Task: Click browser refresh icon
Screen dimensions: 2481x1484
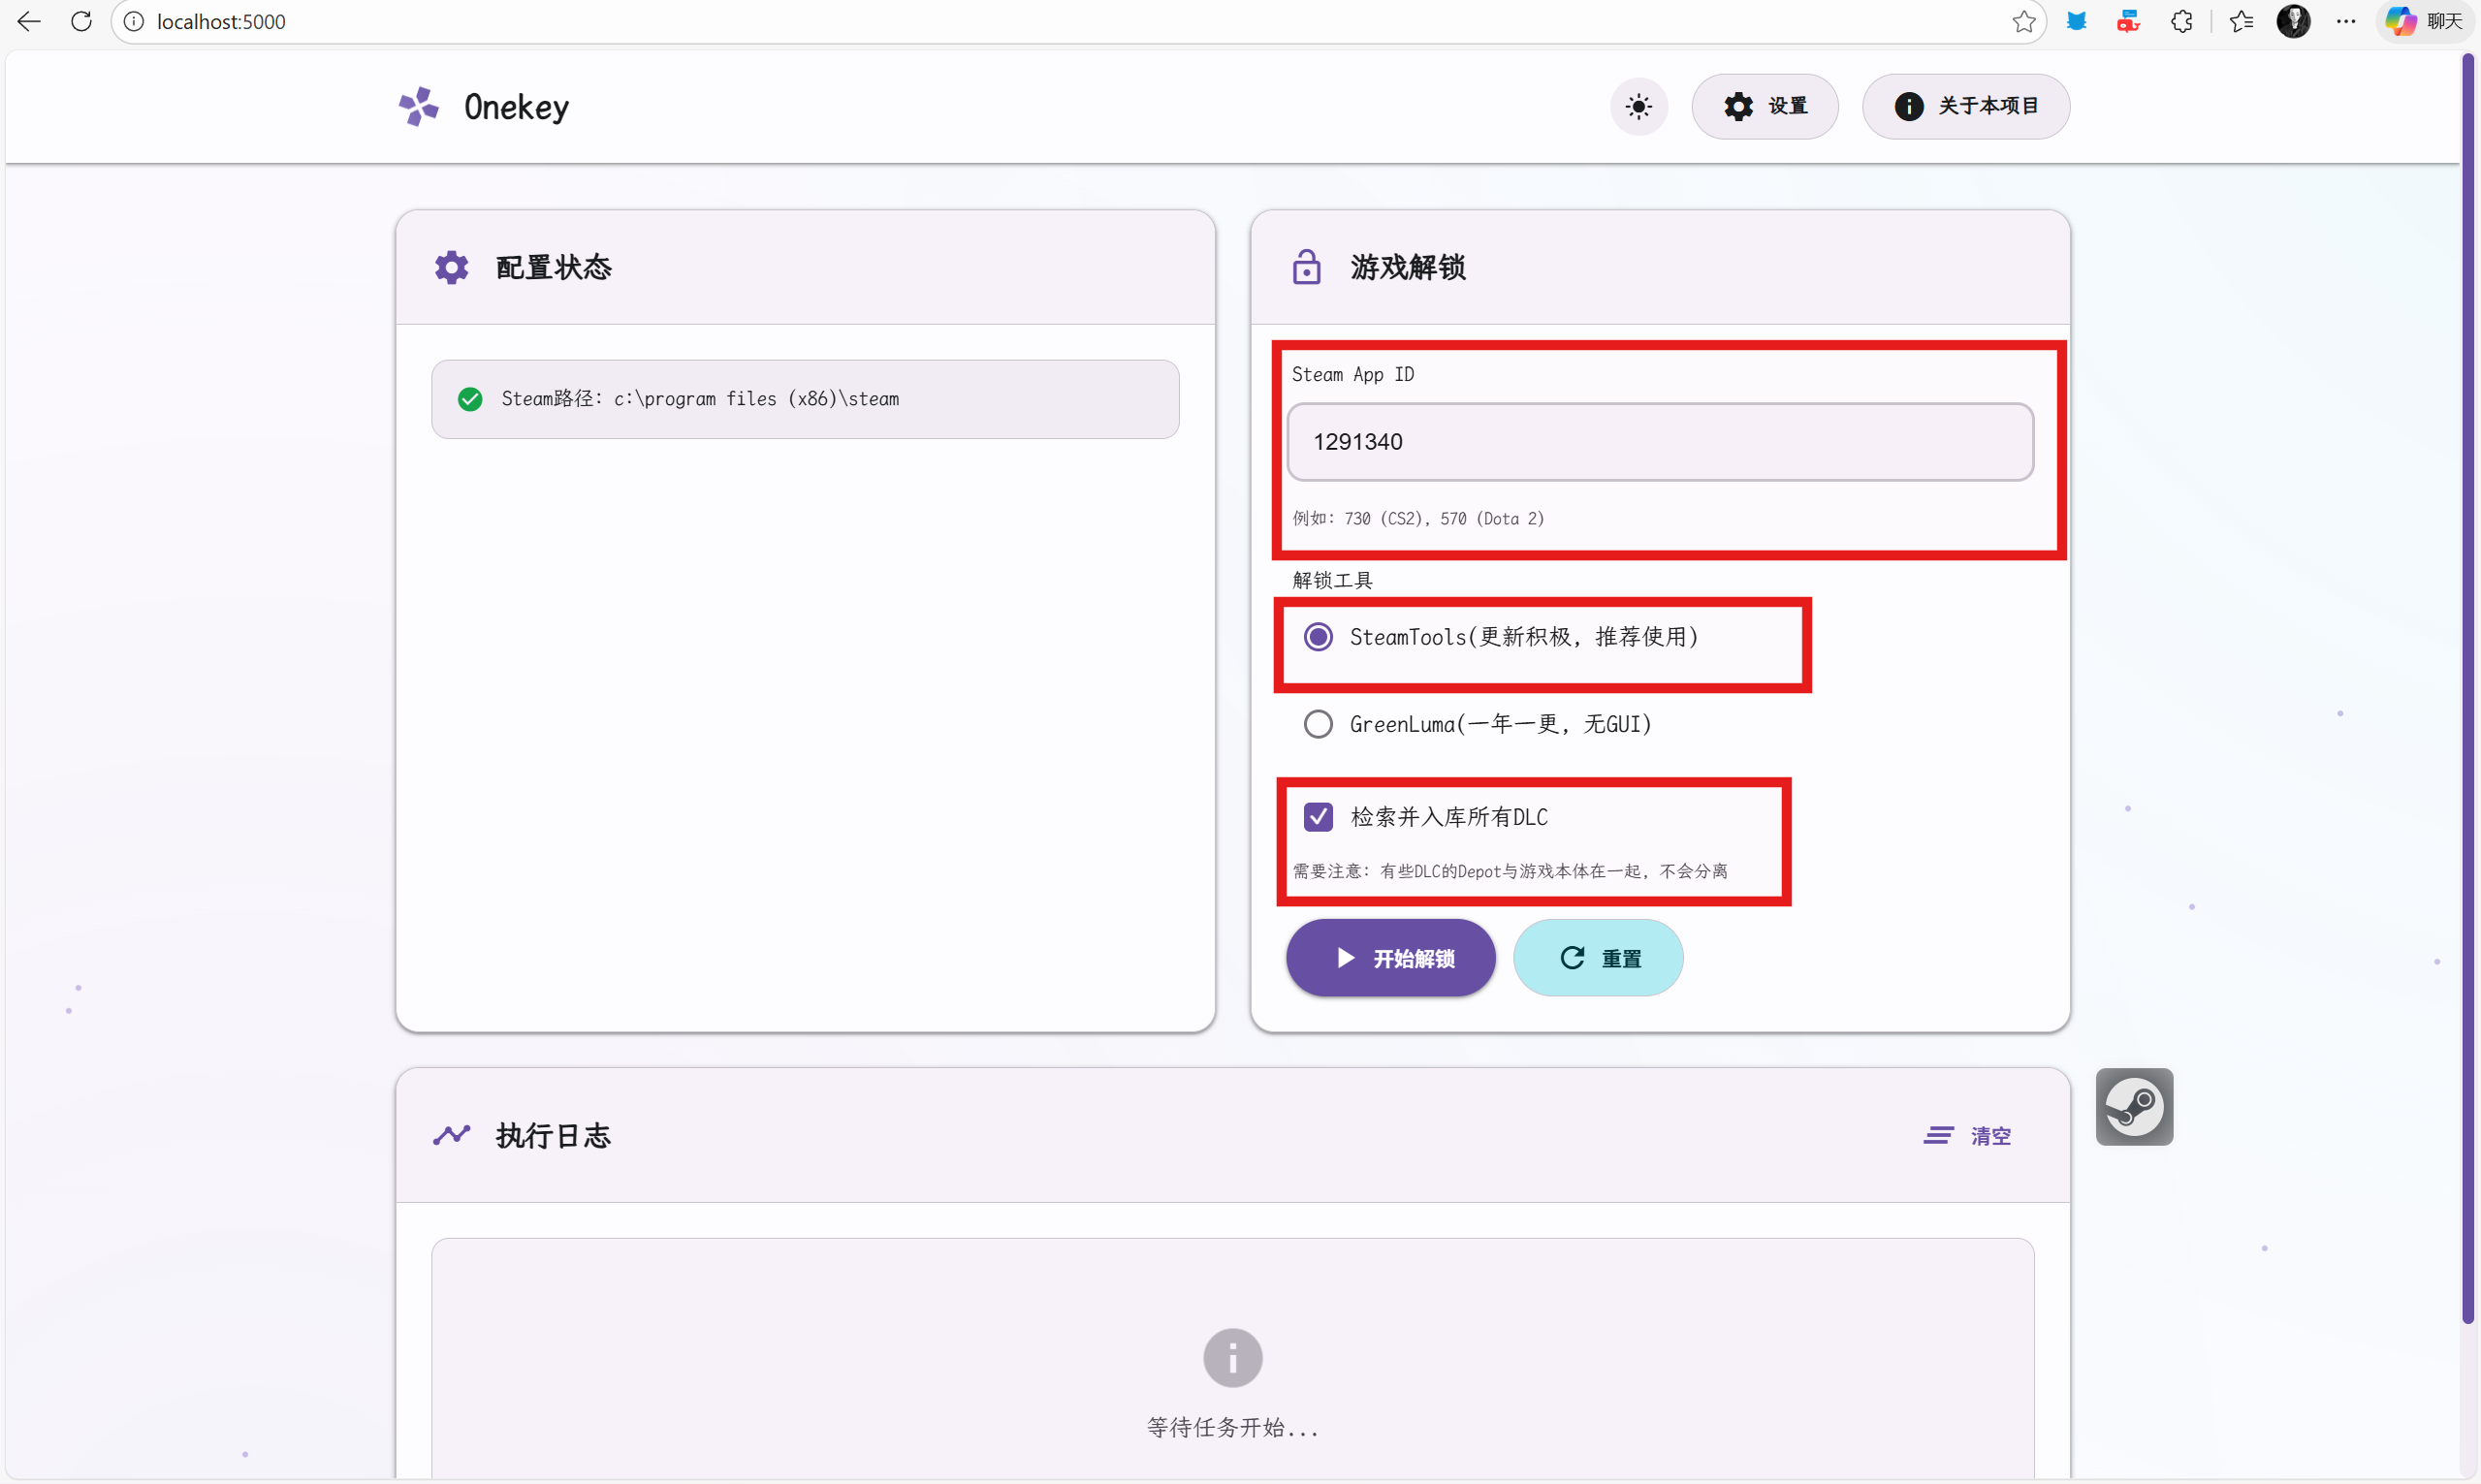Action: click(81, 21)
